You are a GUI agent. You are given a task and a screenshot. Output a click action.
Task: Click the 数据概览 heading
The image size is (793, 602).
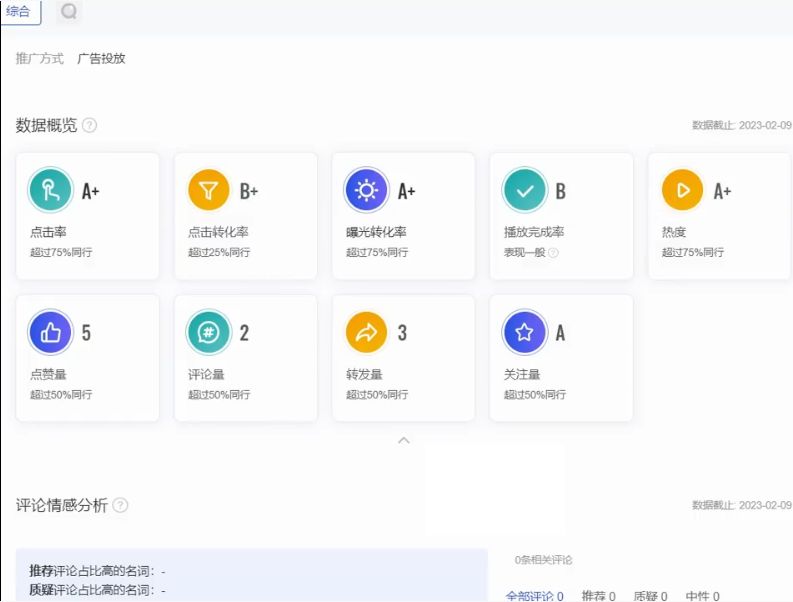[x=46, y=125]
